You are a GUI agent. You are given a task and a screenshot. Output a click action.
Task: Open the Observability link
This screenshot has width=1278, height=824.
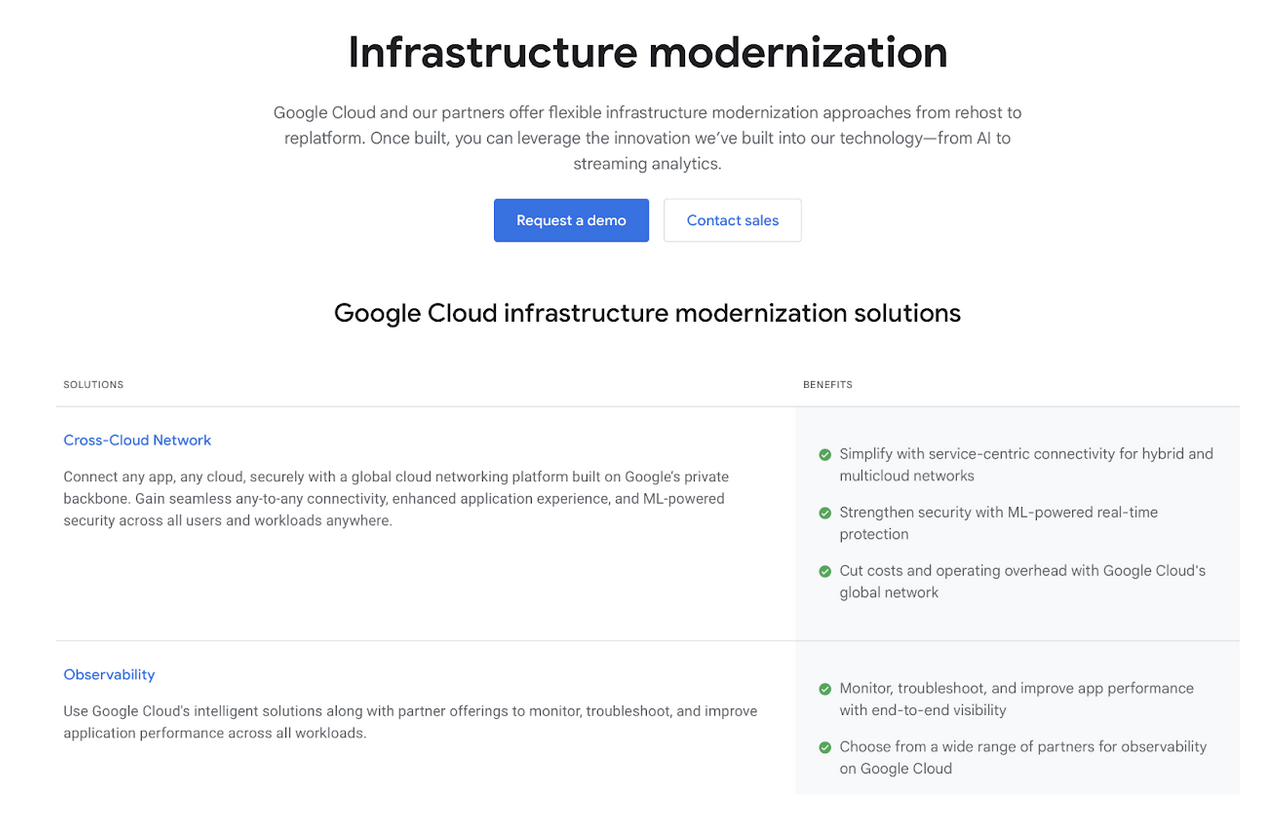(x=109, y=674)
